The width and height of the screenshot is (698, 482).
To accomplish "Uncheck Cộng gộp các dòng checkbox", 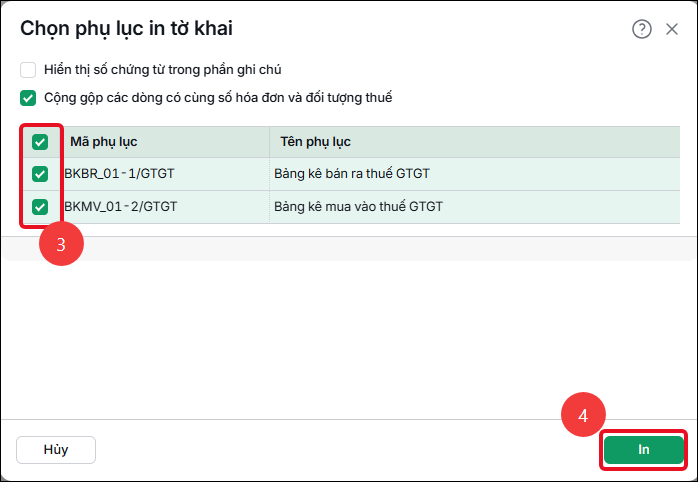I will pyautogui.click(x=28, y=98).
